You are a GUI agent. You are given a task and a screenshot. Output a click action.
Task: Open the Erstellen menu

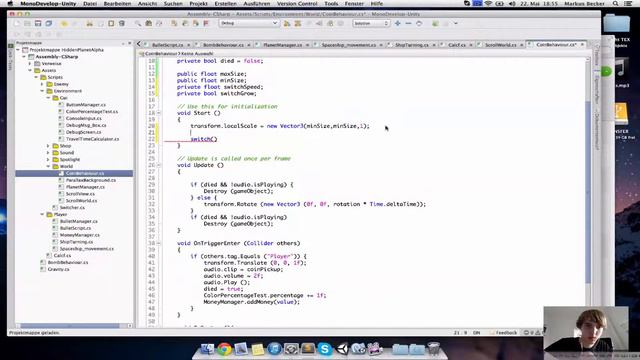click(x=225, y=4)
